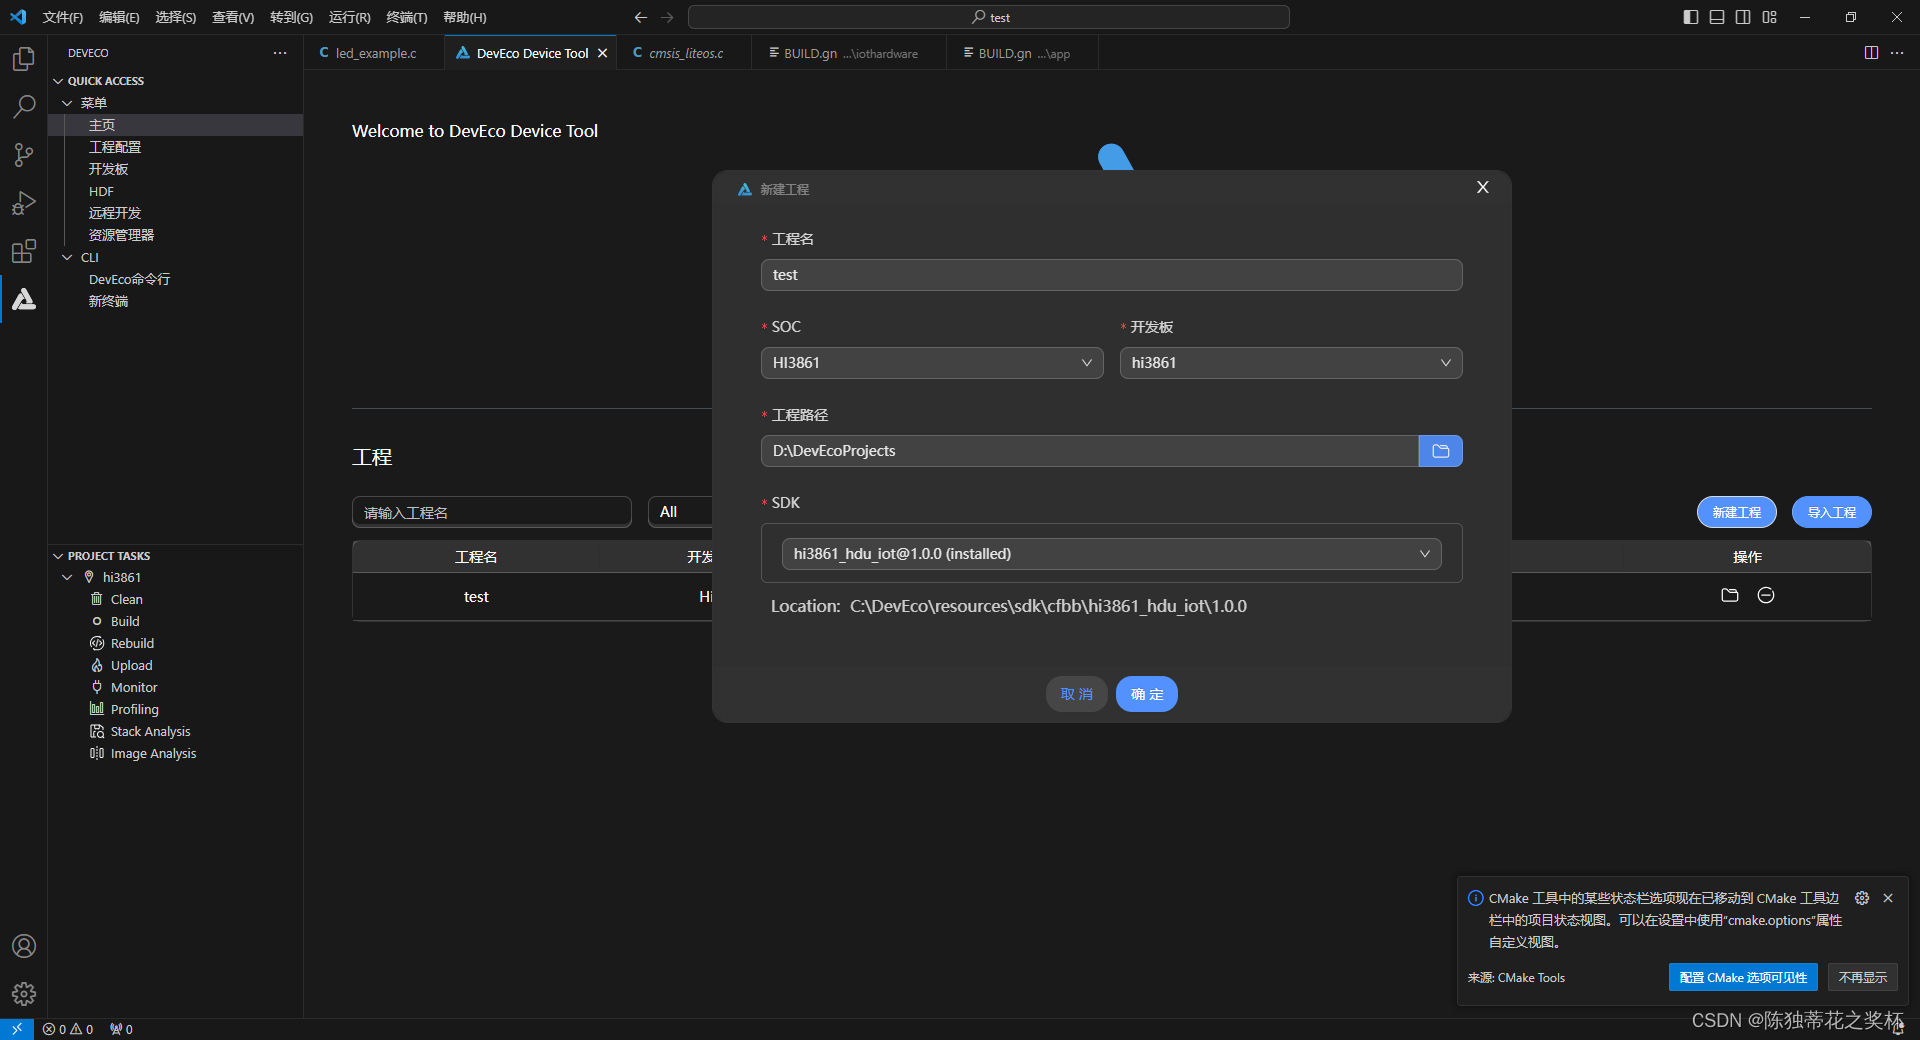This screenshot has height=1040, width=1920.
Task: Click the 取消 cancel button
Action: coord(1076,694)
